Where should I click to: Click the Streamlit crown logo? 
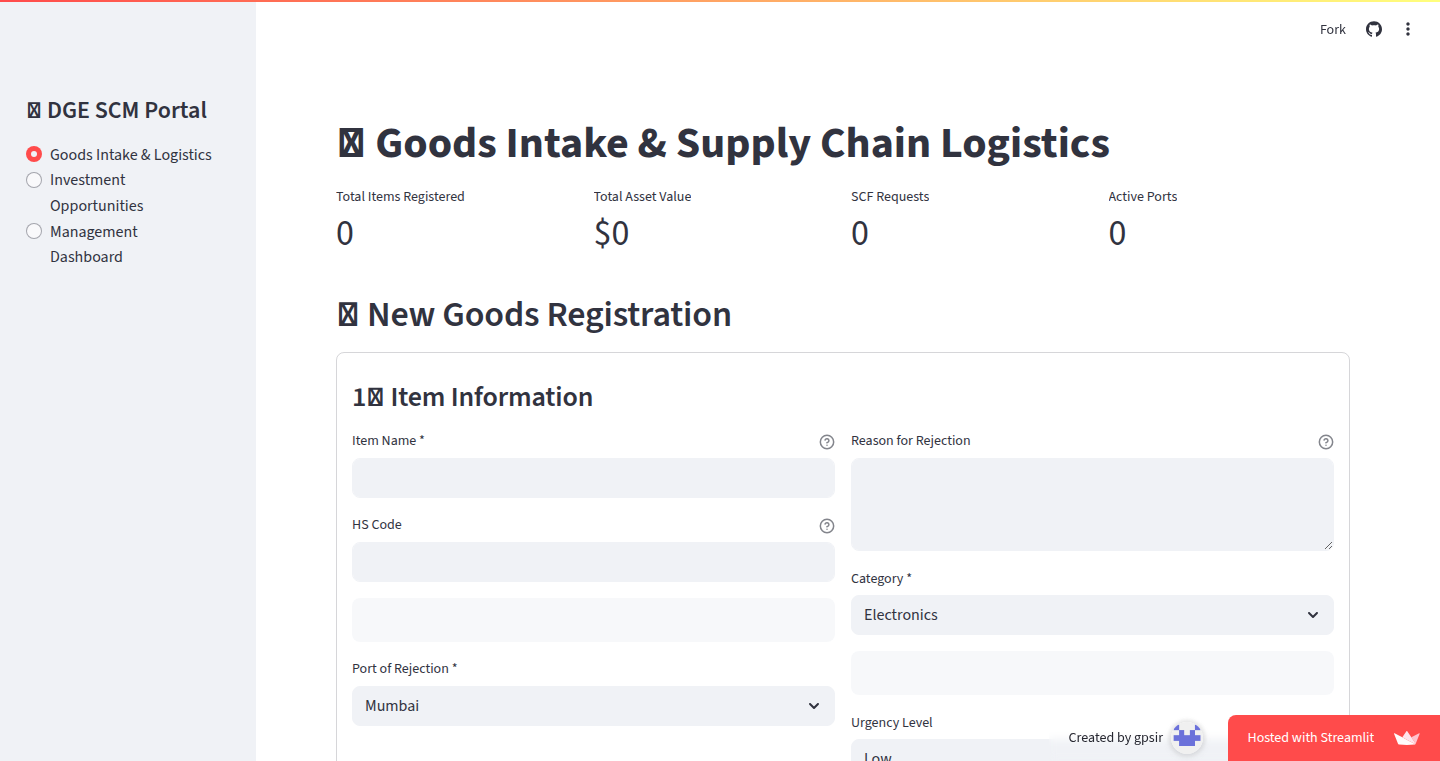pyautogui.click(x=1407, y=738)
